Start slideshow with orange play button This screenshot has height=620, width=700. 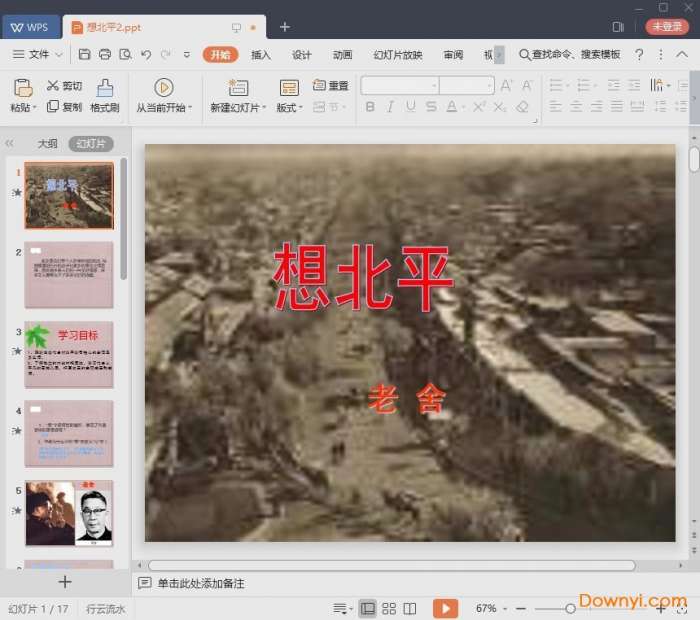(445, 608)
